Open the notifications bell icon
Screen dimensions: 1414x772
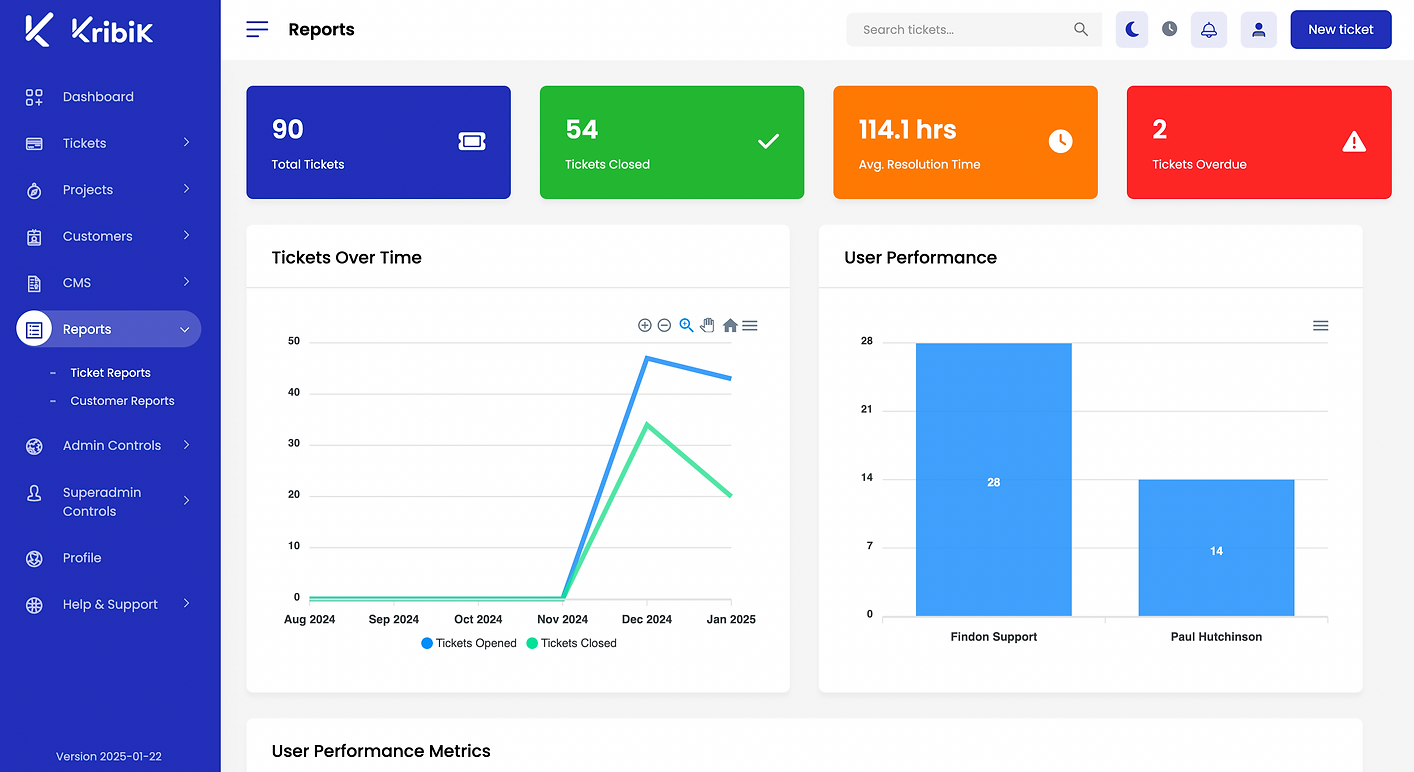tap(1209, 30)
